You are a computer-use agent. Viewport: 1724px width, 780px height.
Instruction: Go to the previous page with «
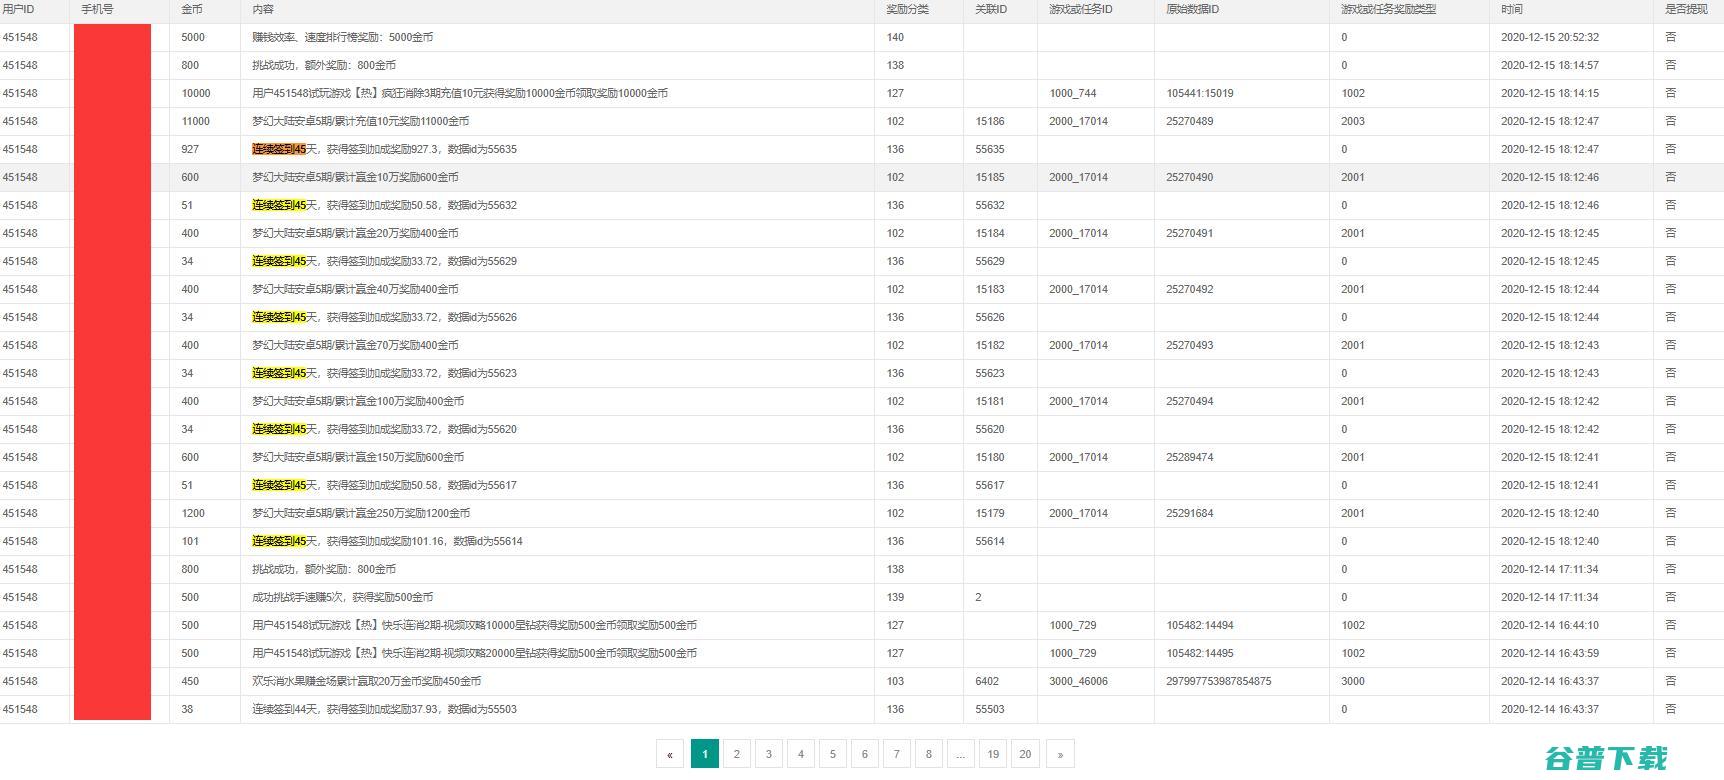[x=669, y=754]
